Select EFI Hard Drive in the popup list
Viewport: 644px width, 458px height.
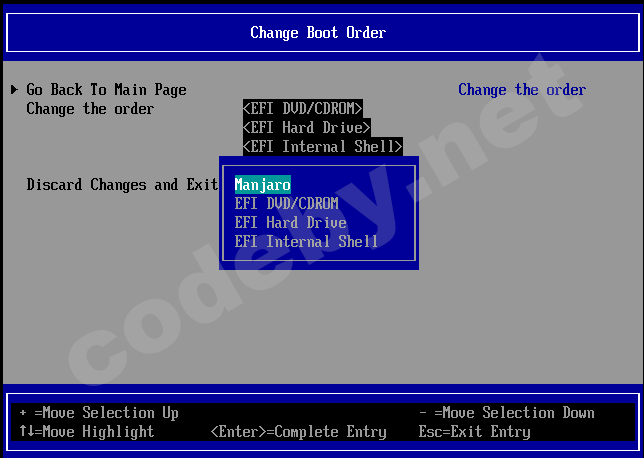click(x=290, y=222)
